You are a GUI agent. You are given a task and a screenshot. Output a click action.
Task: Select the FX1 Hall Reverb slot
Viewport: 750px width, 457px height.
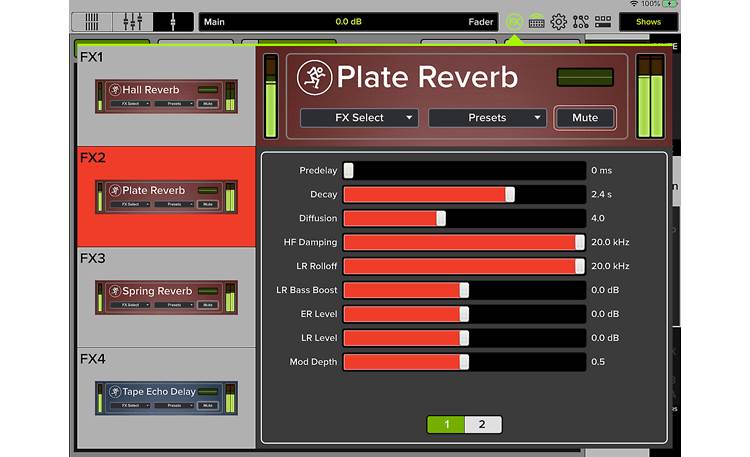[x=166, y=96]
